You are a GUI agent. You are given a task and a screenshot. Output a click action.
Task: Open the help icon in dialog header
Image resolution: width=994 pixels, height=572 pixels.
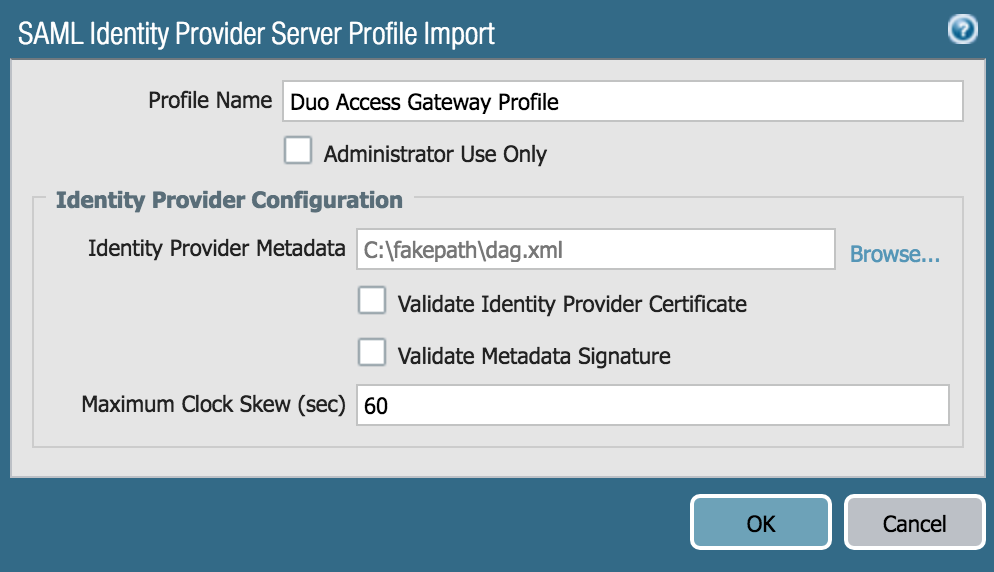[962, 29]
